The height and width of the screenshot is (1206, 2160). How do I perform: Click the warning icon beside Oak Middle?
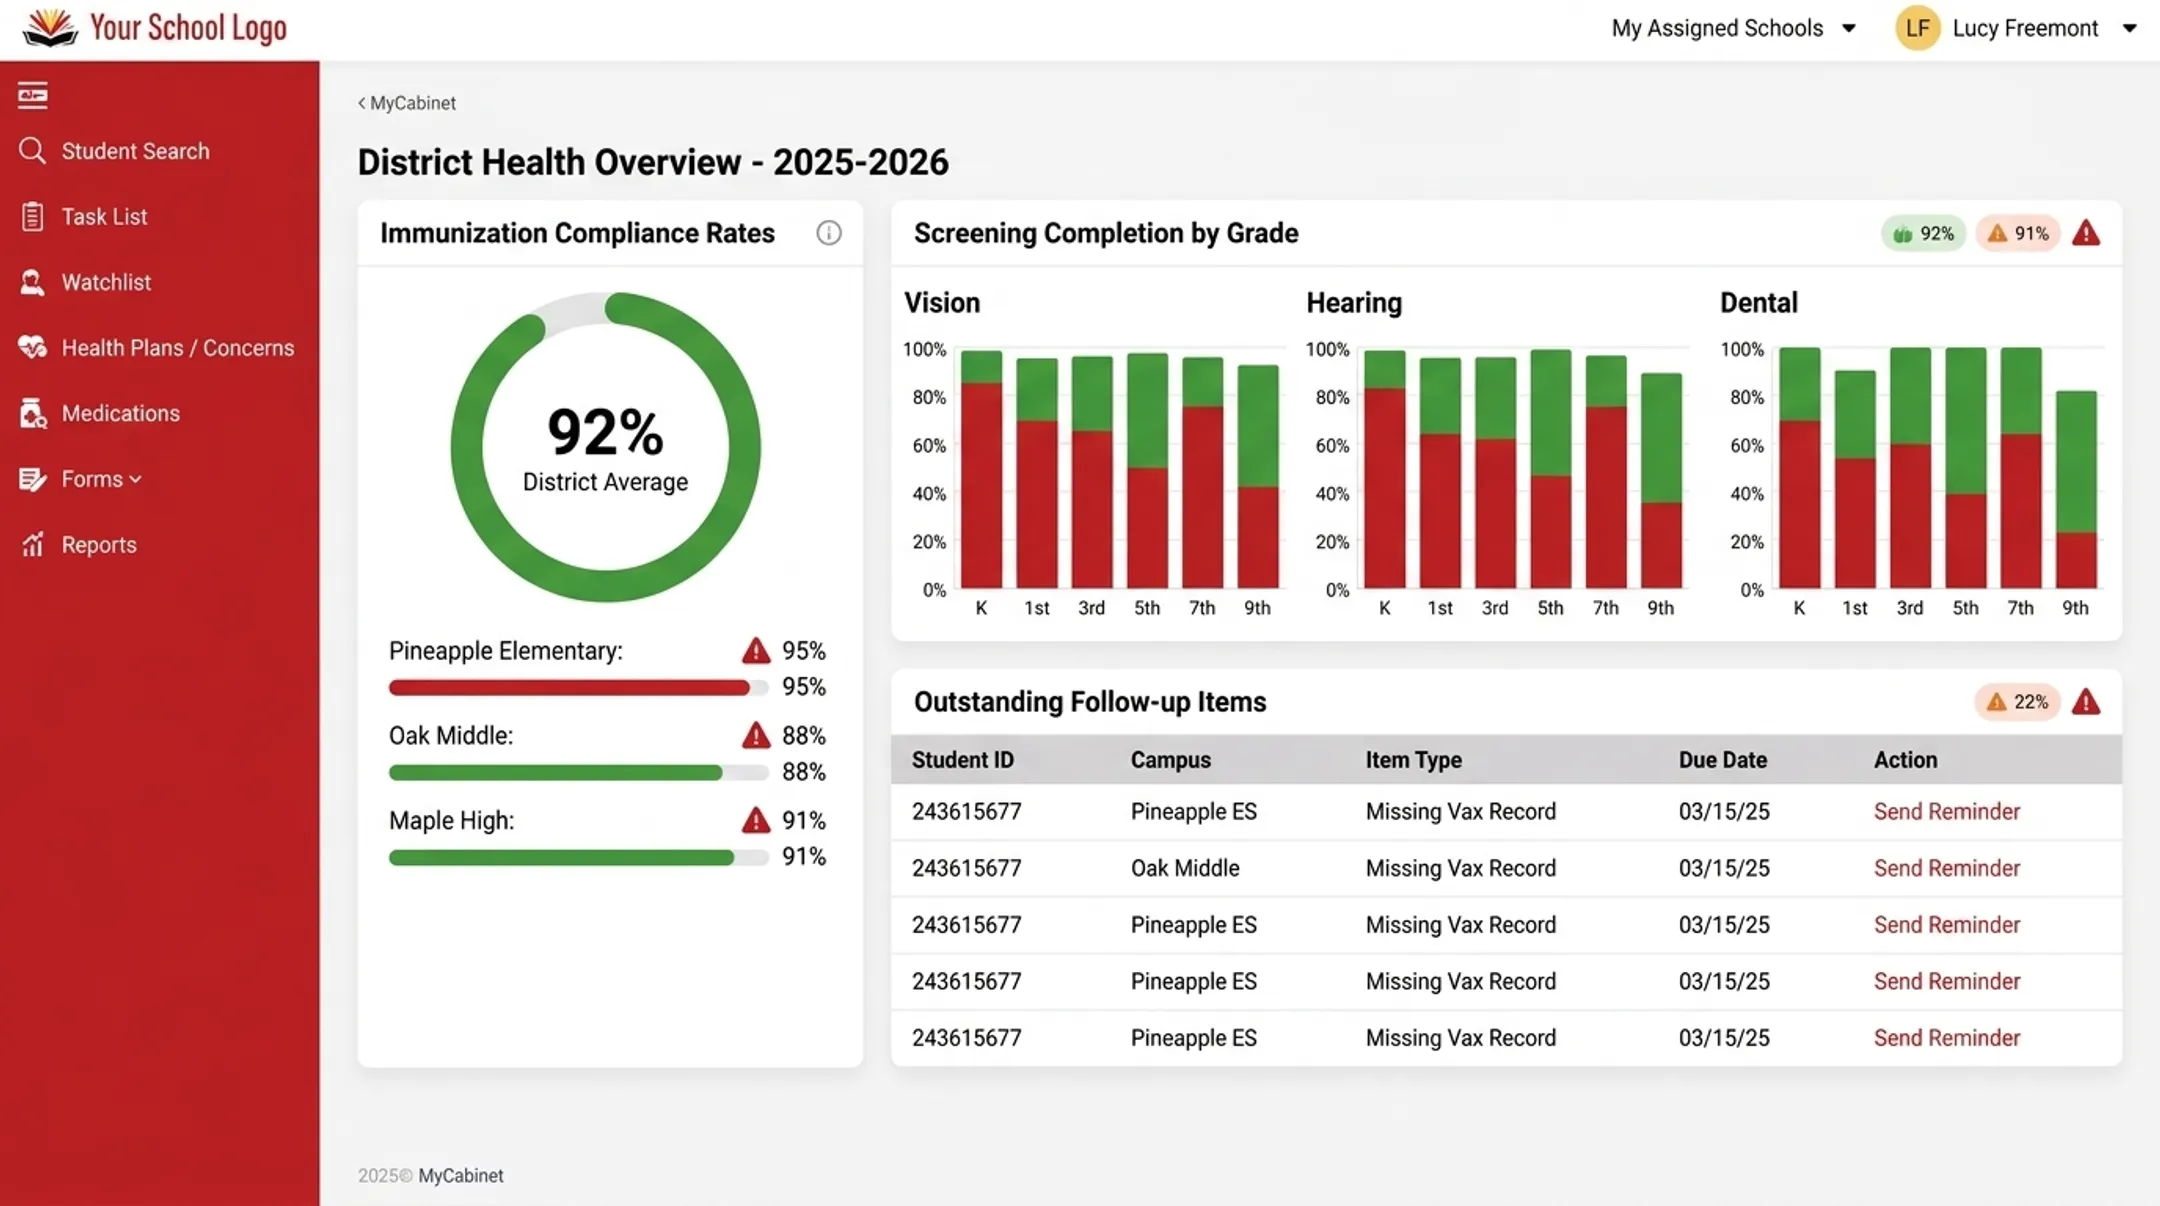click(756, 736)
